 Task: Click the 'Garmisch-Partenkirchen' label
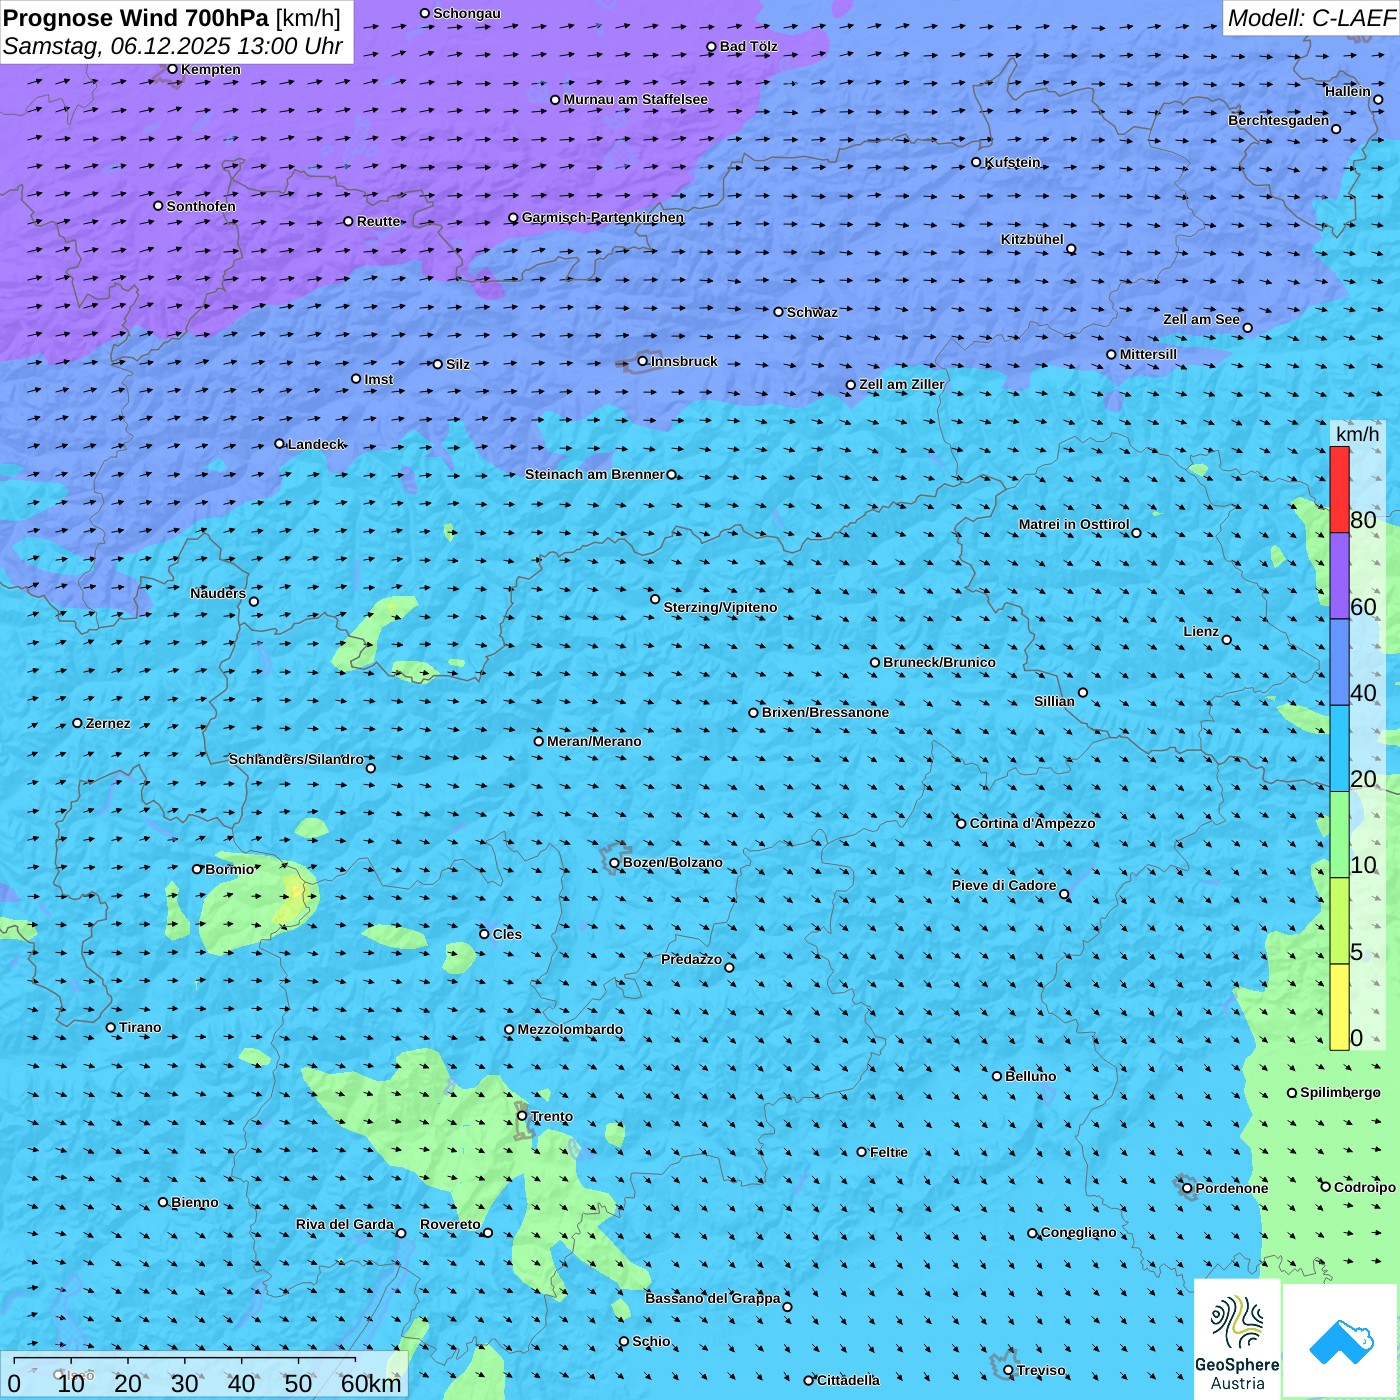click(x=603, y=217)
